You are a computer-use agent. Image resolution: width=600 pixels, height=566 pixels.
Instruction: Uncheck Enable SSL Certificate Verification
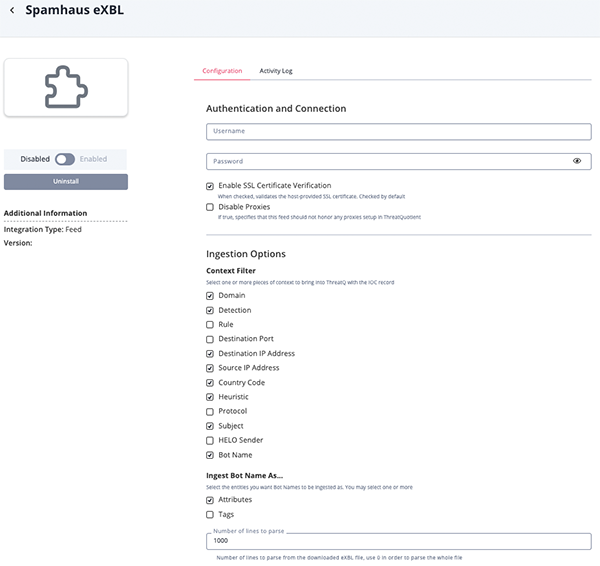tap(210, 186)
